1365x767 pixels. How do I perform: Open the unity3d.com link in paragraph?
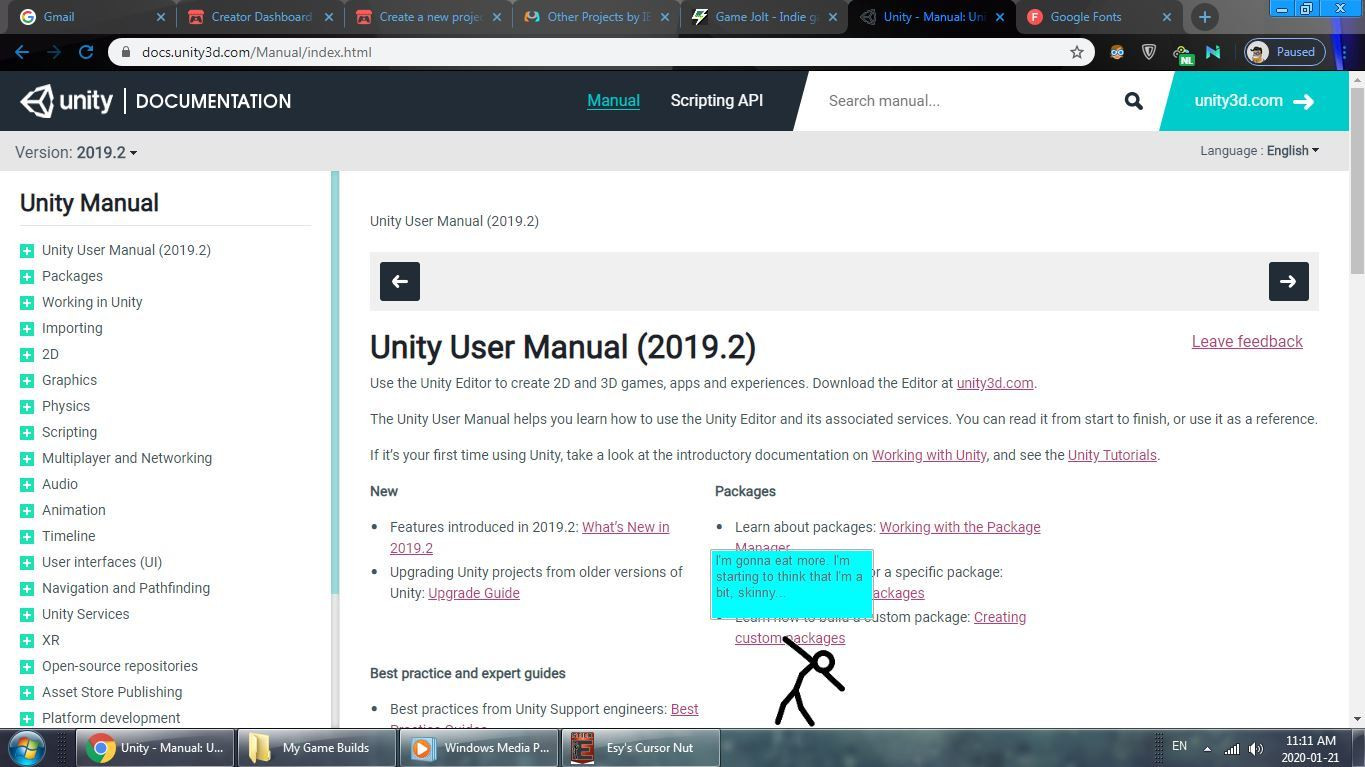point(994,383)
